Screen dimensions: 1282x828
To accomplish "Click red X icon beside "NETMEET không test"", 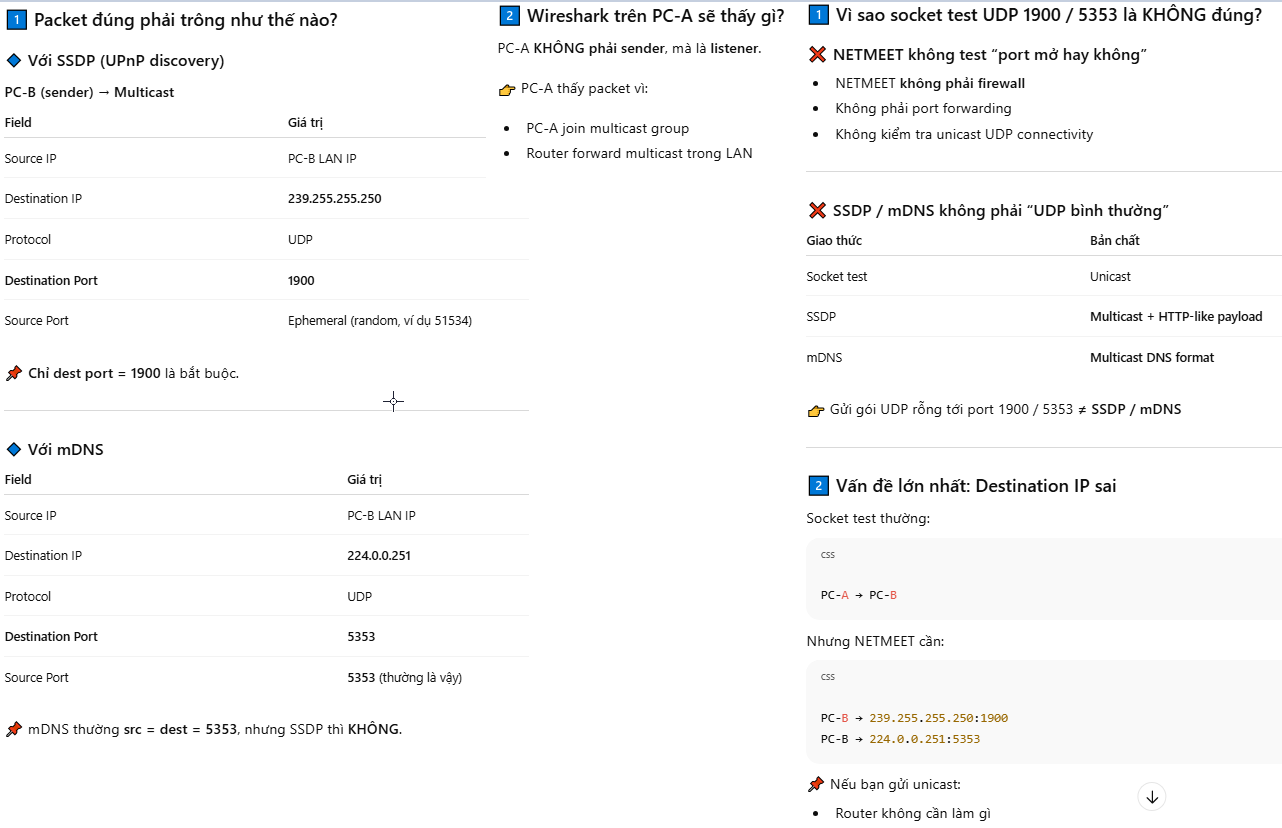I will click(x=817, y=55).
